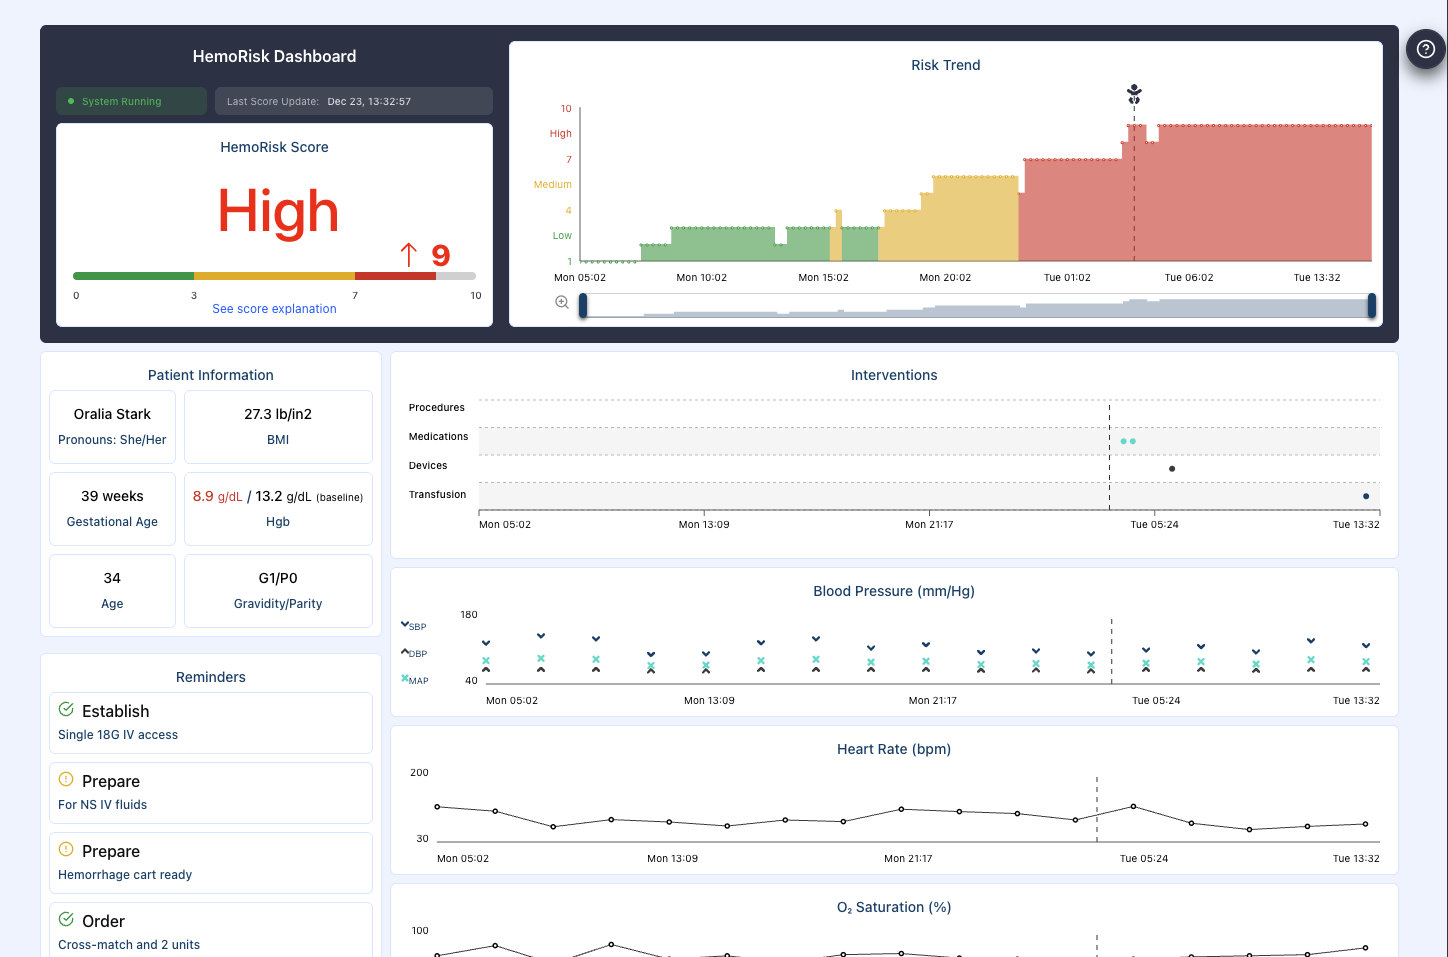Toggle the MAP series visibility
Image resolution: width=1448 pixels, height=957 pixels.
(413, 680)
